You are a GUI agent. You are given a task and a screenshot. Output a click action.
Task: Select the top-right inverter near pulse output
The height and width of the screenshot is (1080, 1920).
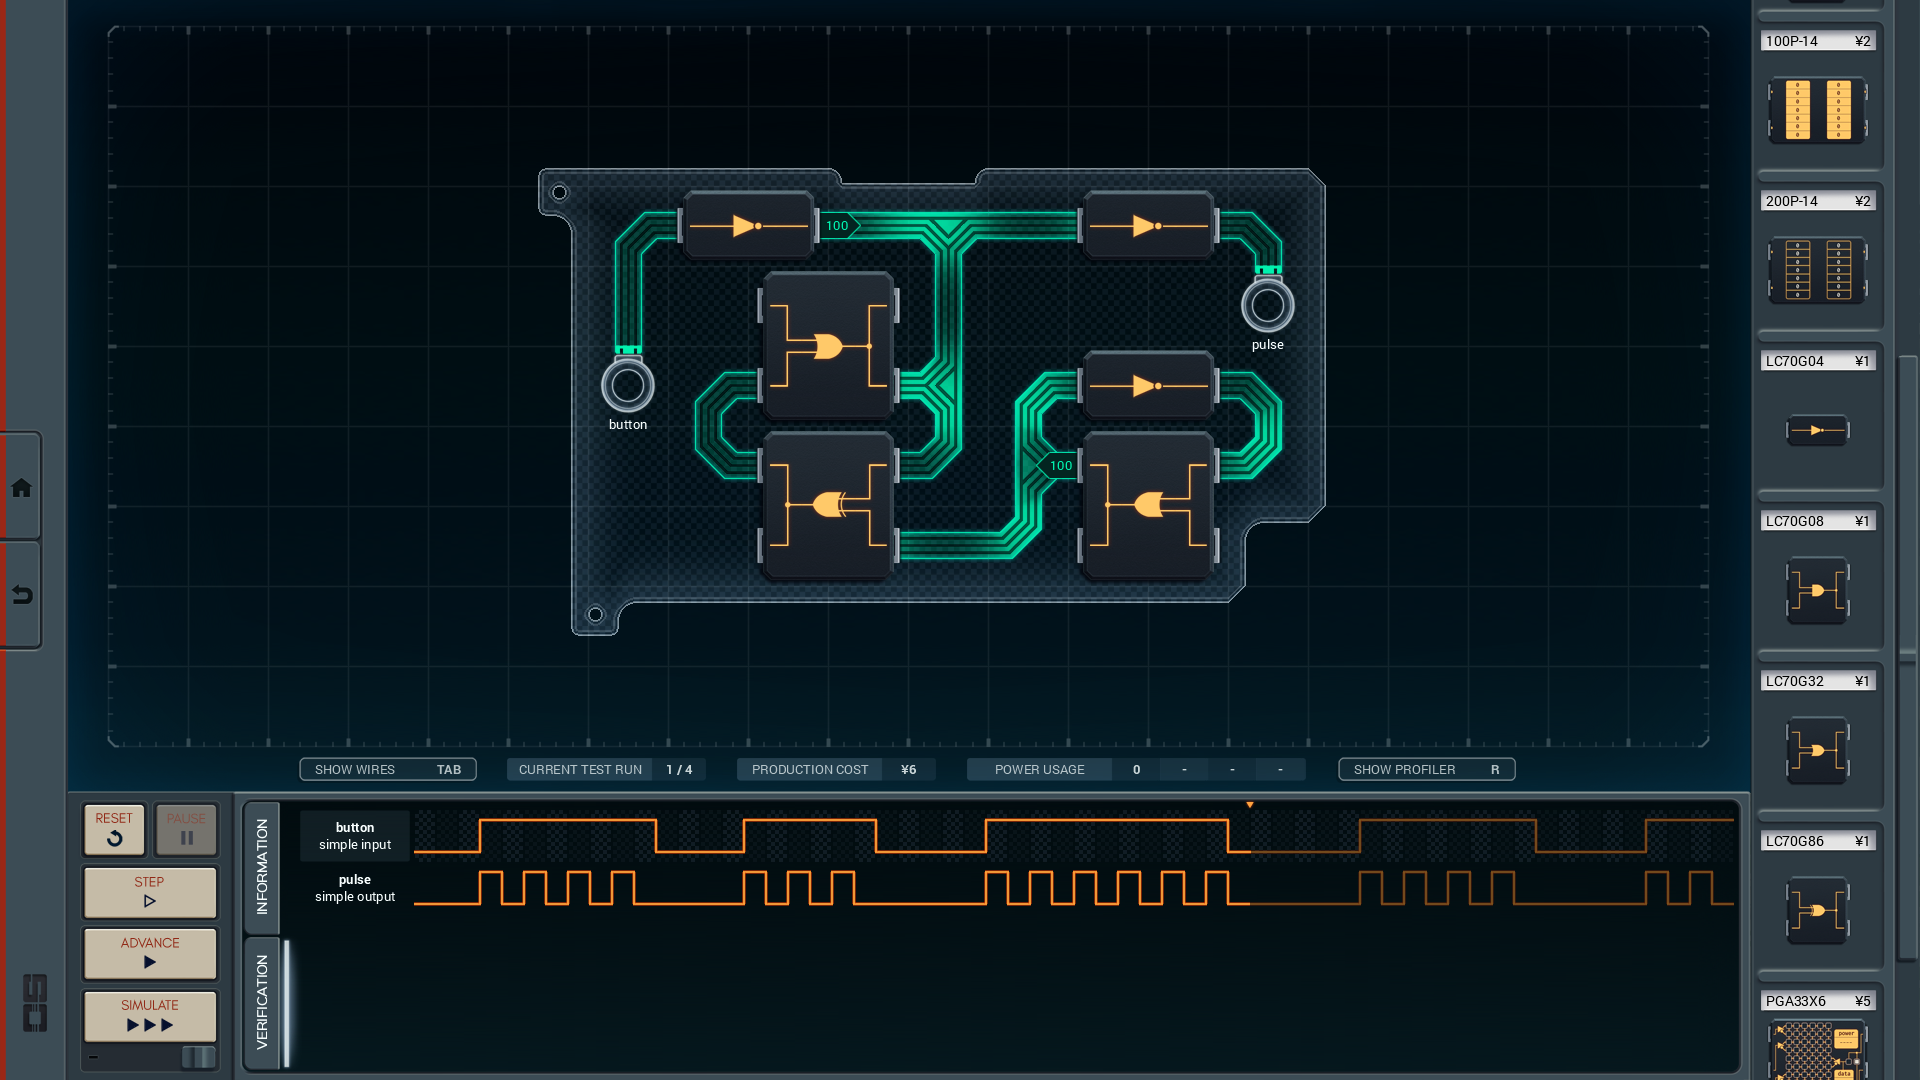pyautogui.click(x=1149, y=226)
